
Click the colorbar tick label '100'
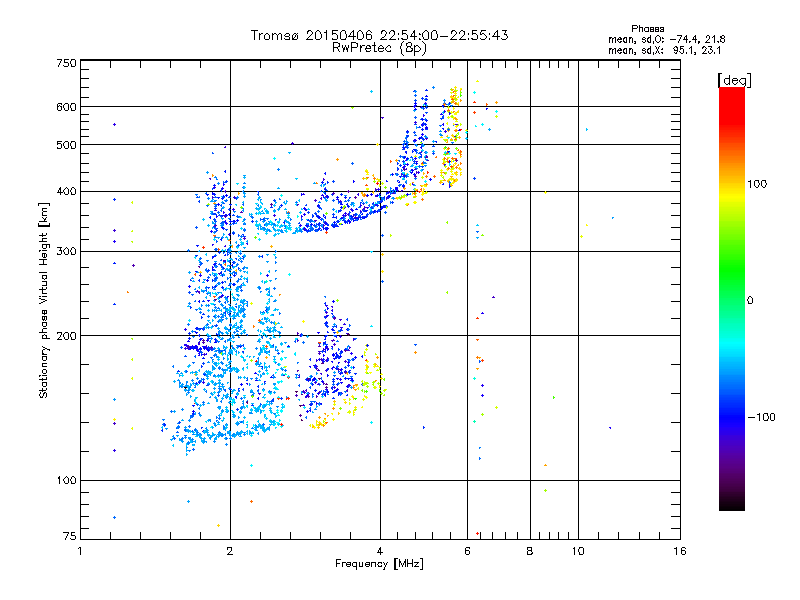coord(757,184)
